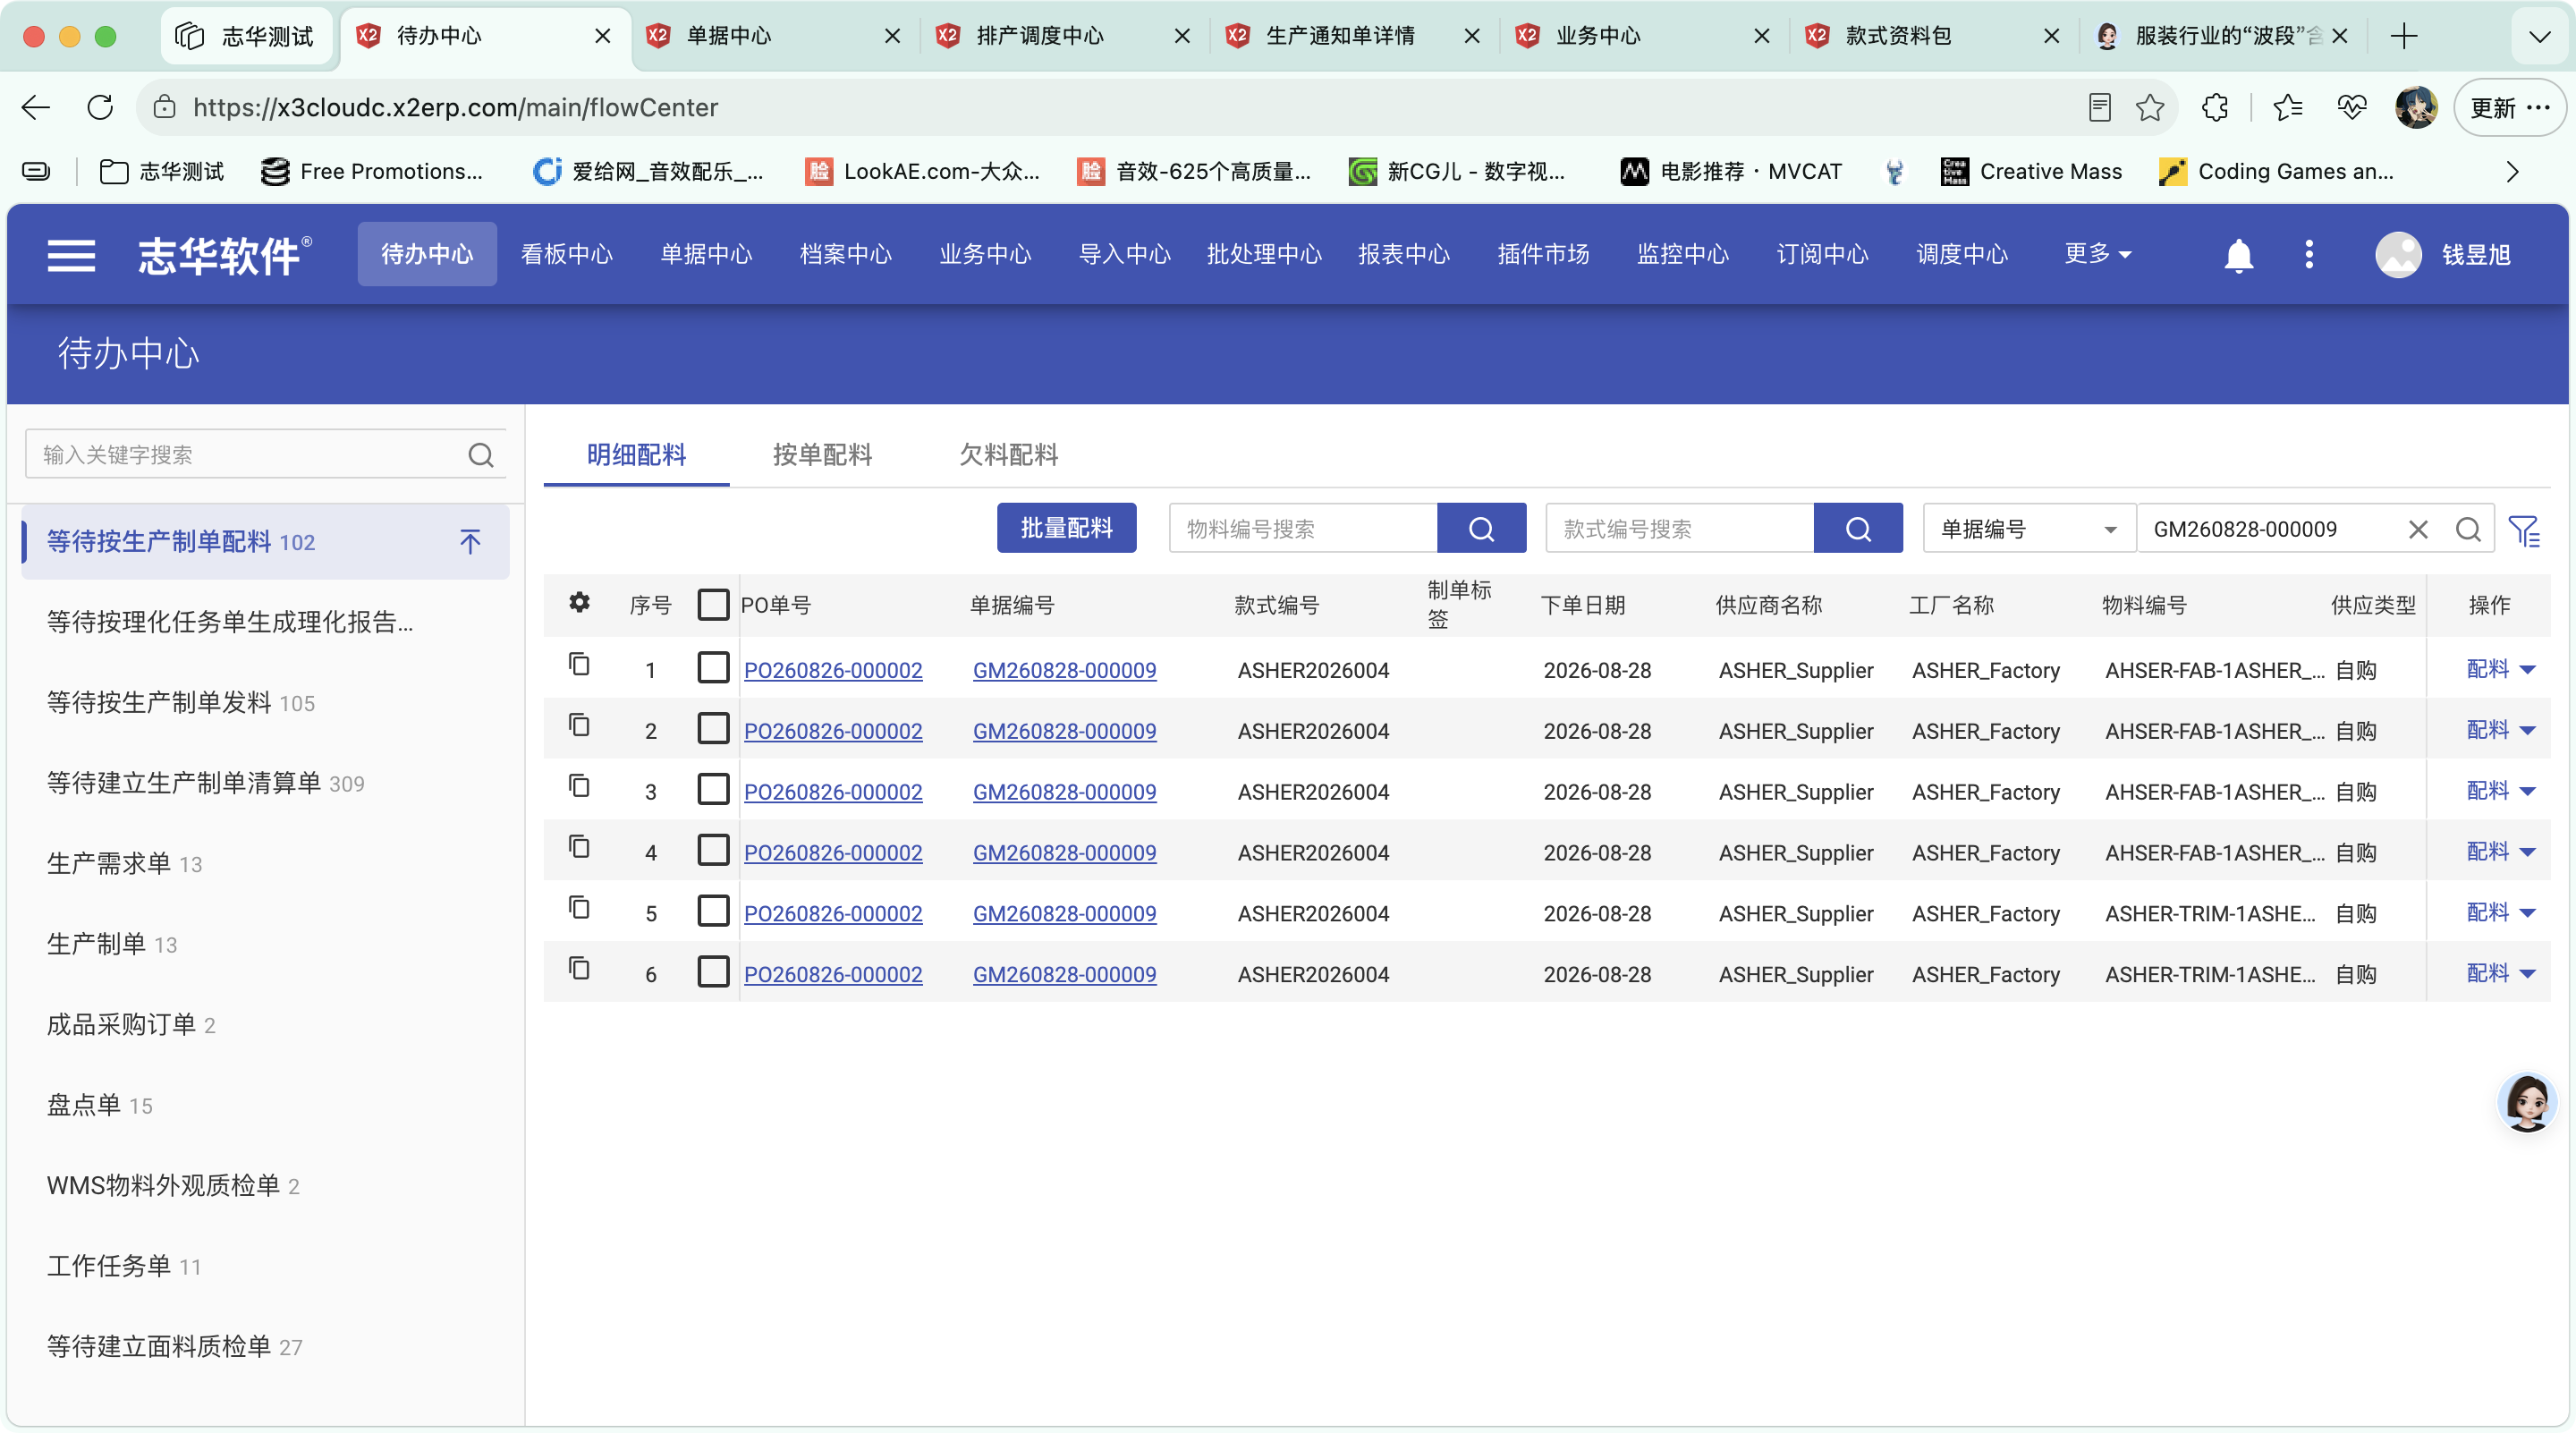Show browser tab list chevron
Viewport: 2576px width, 1433px height.
[2539, 37]
